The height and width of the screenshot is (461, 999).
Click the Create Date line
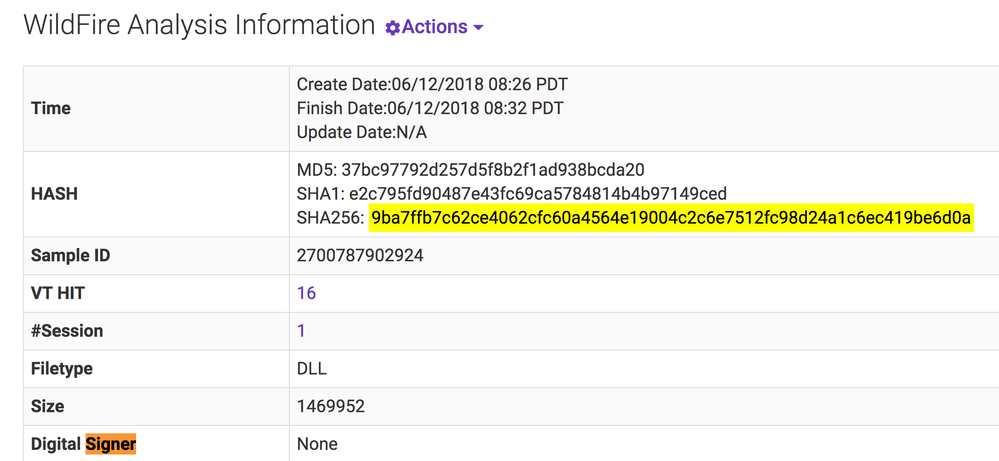[432, 85]
